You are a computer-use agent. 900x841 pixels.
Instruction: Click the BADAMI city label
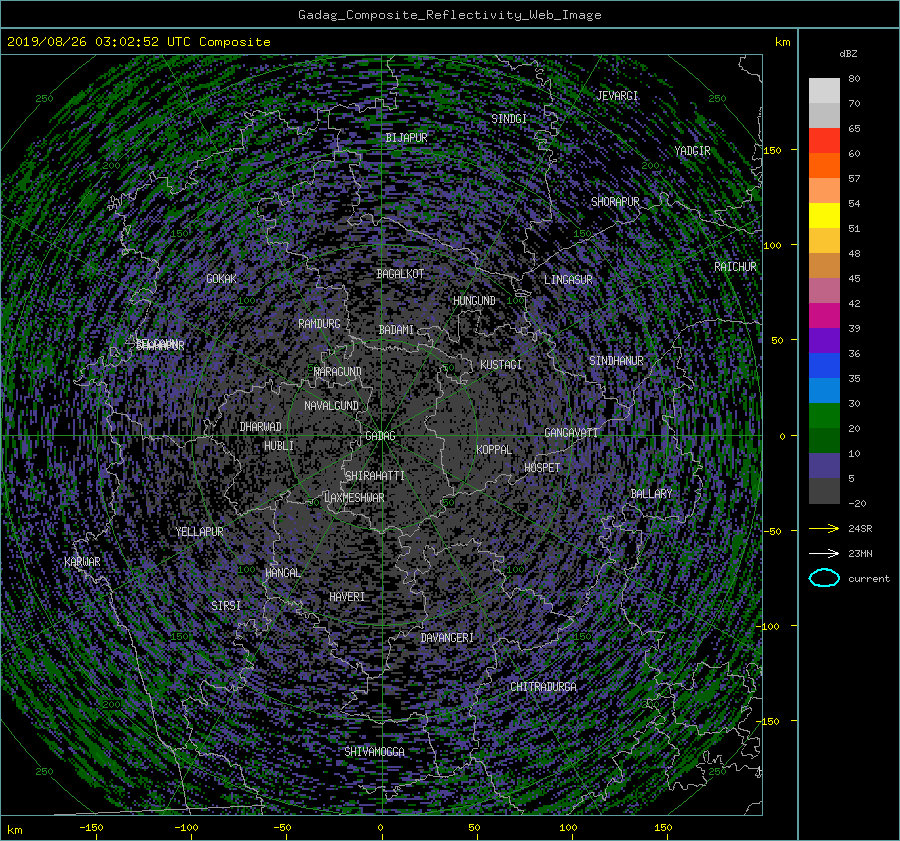click(x=396, y=330)
